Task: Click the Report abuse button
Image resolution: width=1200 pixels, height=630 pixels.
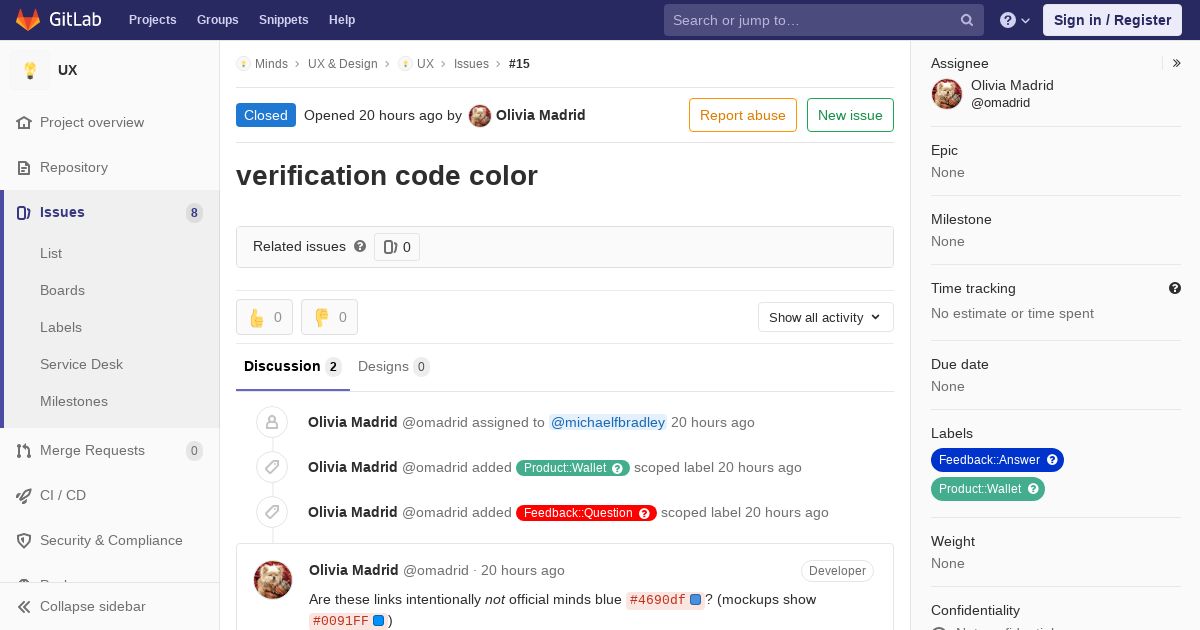Action: [742, 115]
